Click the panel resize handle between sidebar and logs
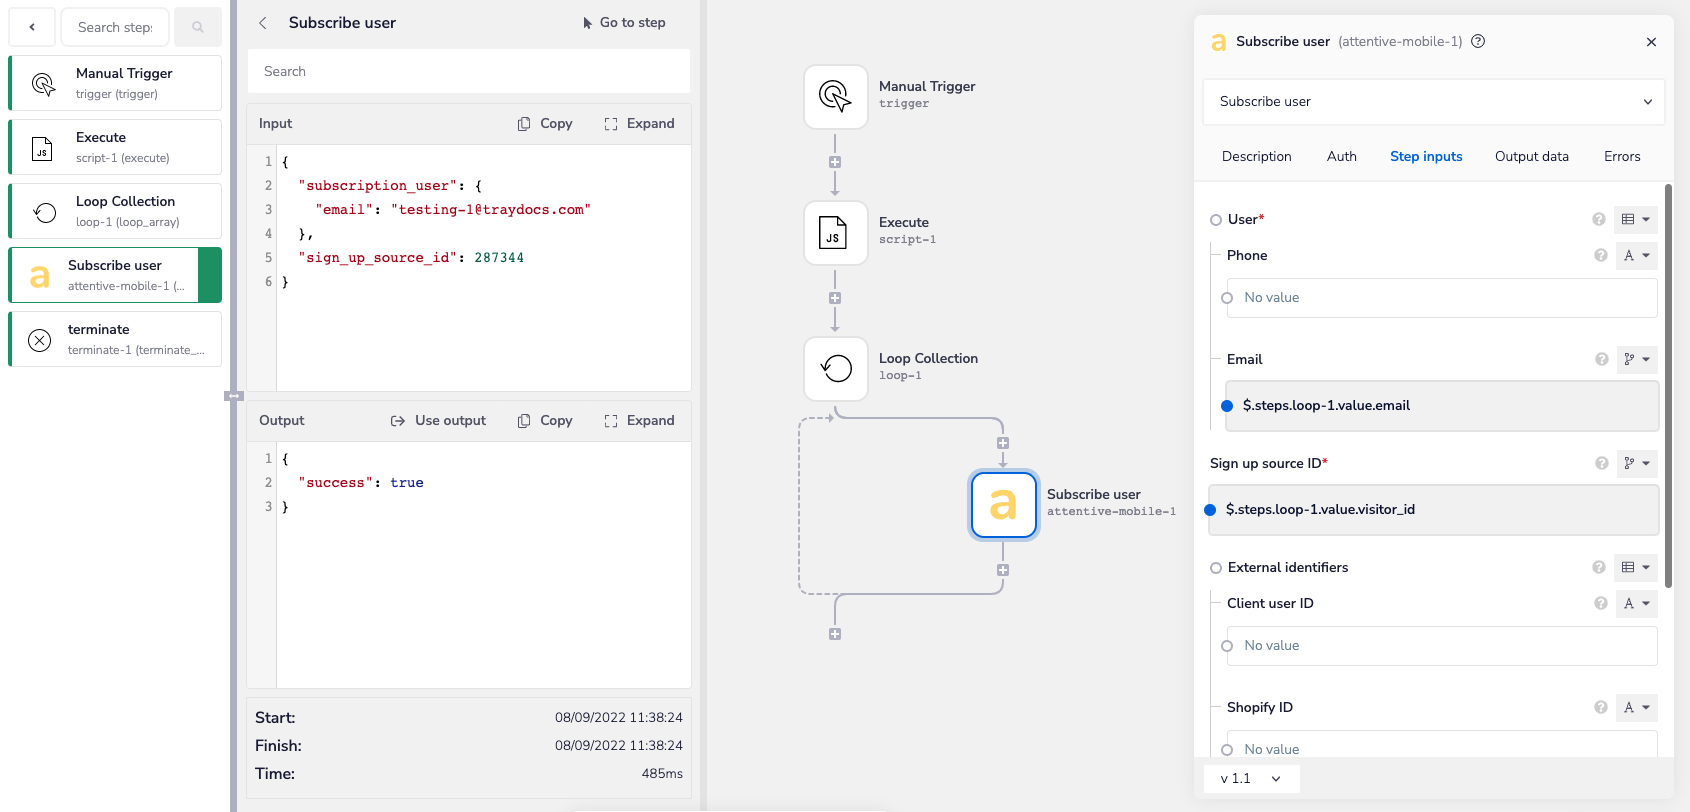Viewport: 1690px width, 812px height. (x=234, y=396)
